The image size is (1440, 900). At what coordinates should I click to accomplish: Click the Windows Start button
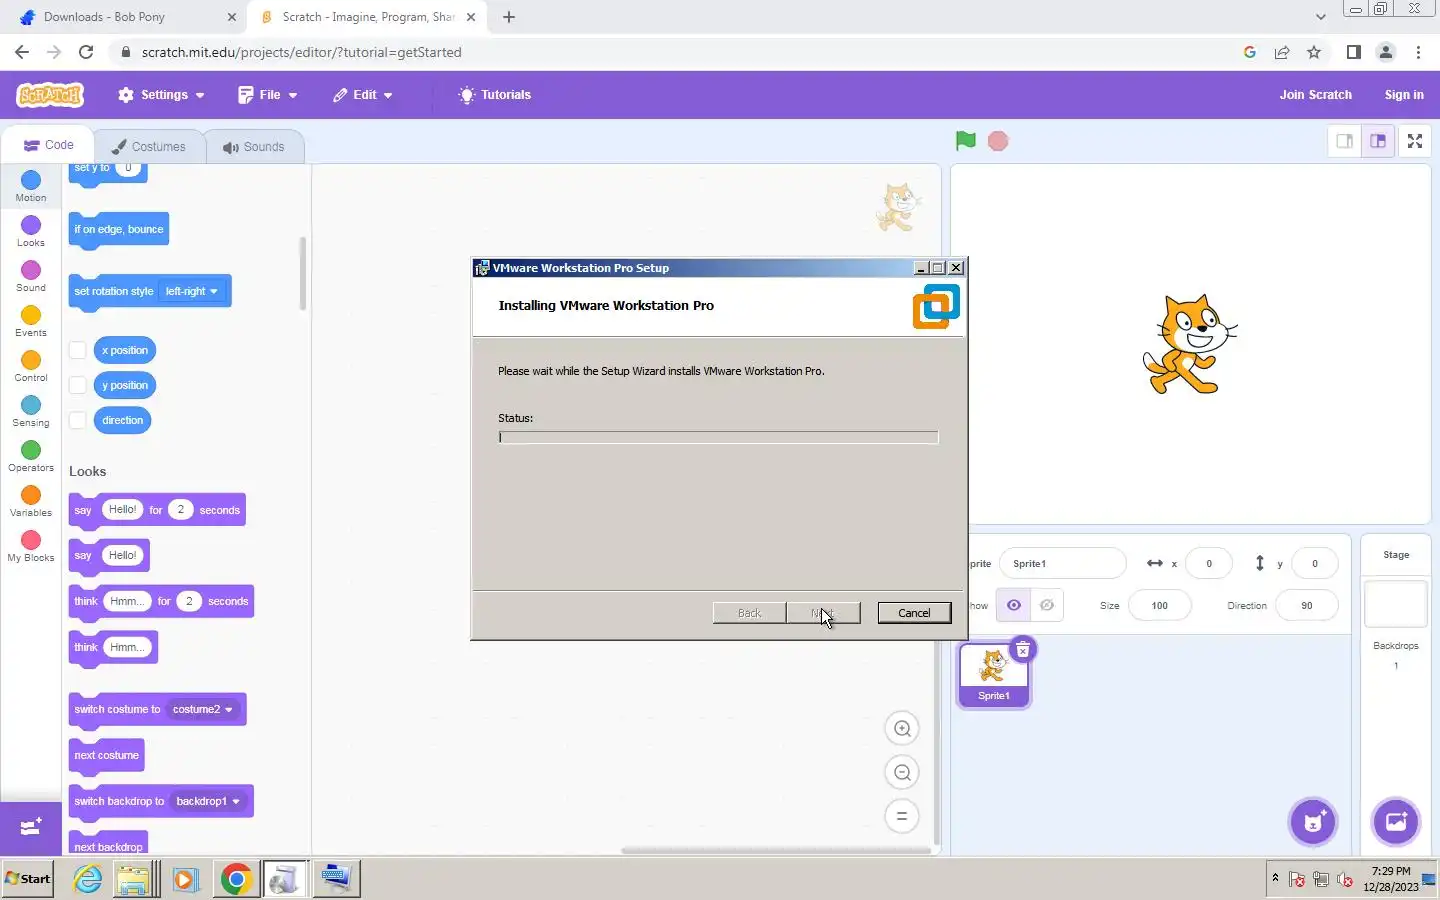pos(28,879)
